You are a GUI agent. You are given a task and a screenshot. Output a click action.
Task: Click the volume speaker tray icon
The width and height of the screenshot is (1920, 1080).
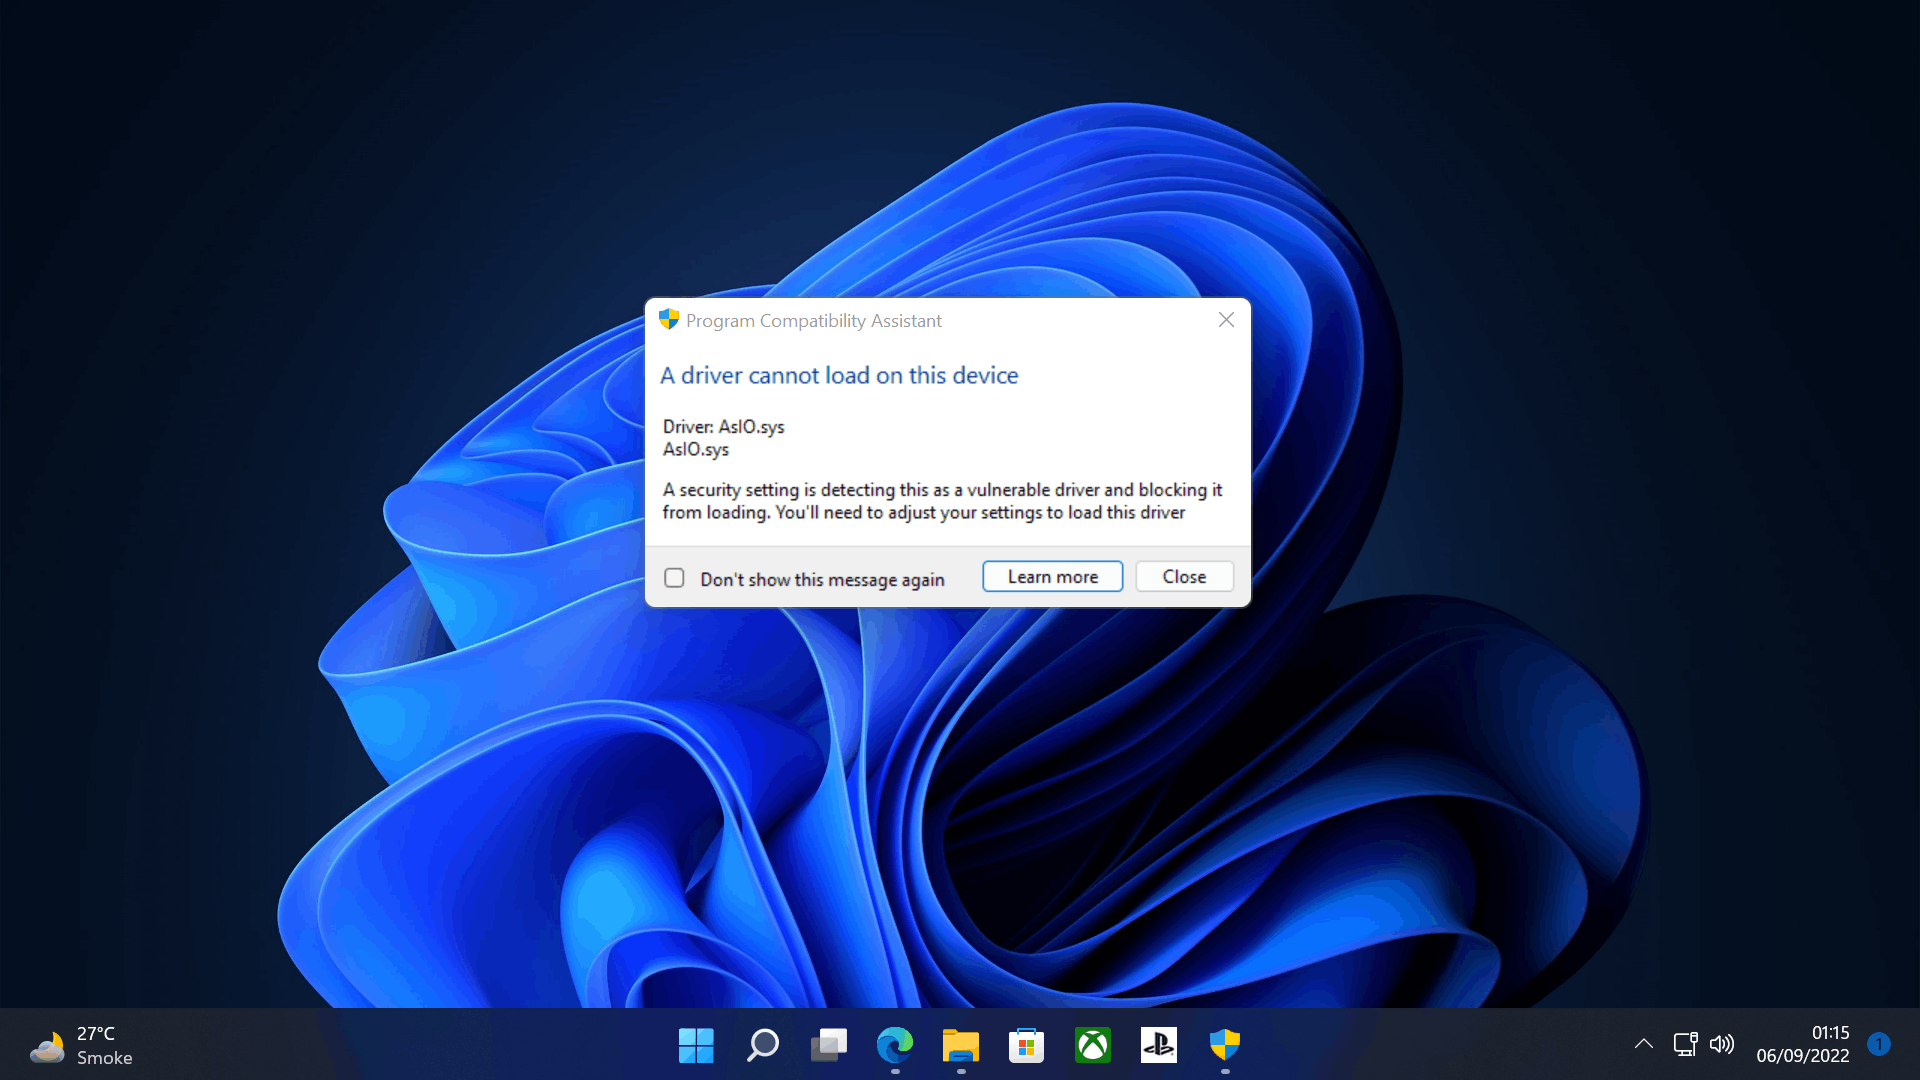click(x=1722, y=1044)
